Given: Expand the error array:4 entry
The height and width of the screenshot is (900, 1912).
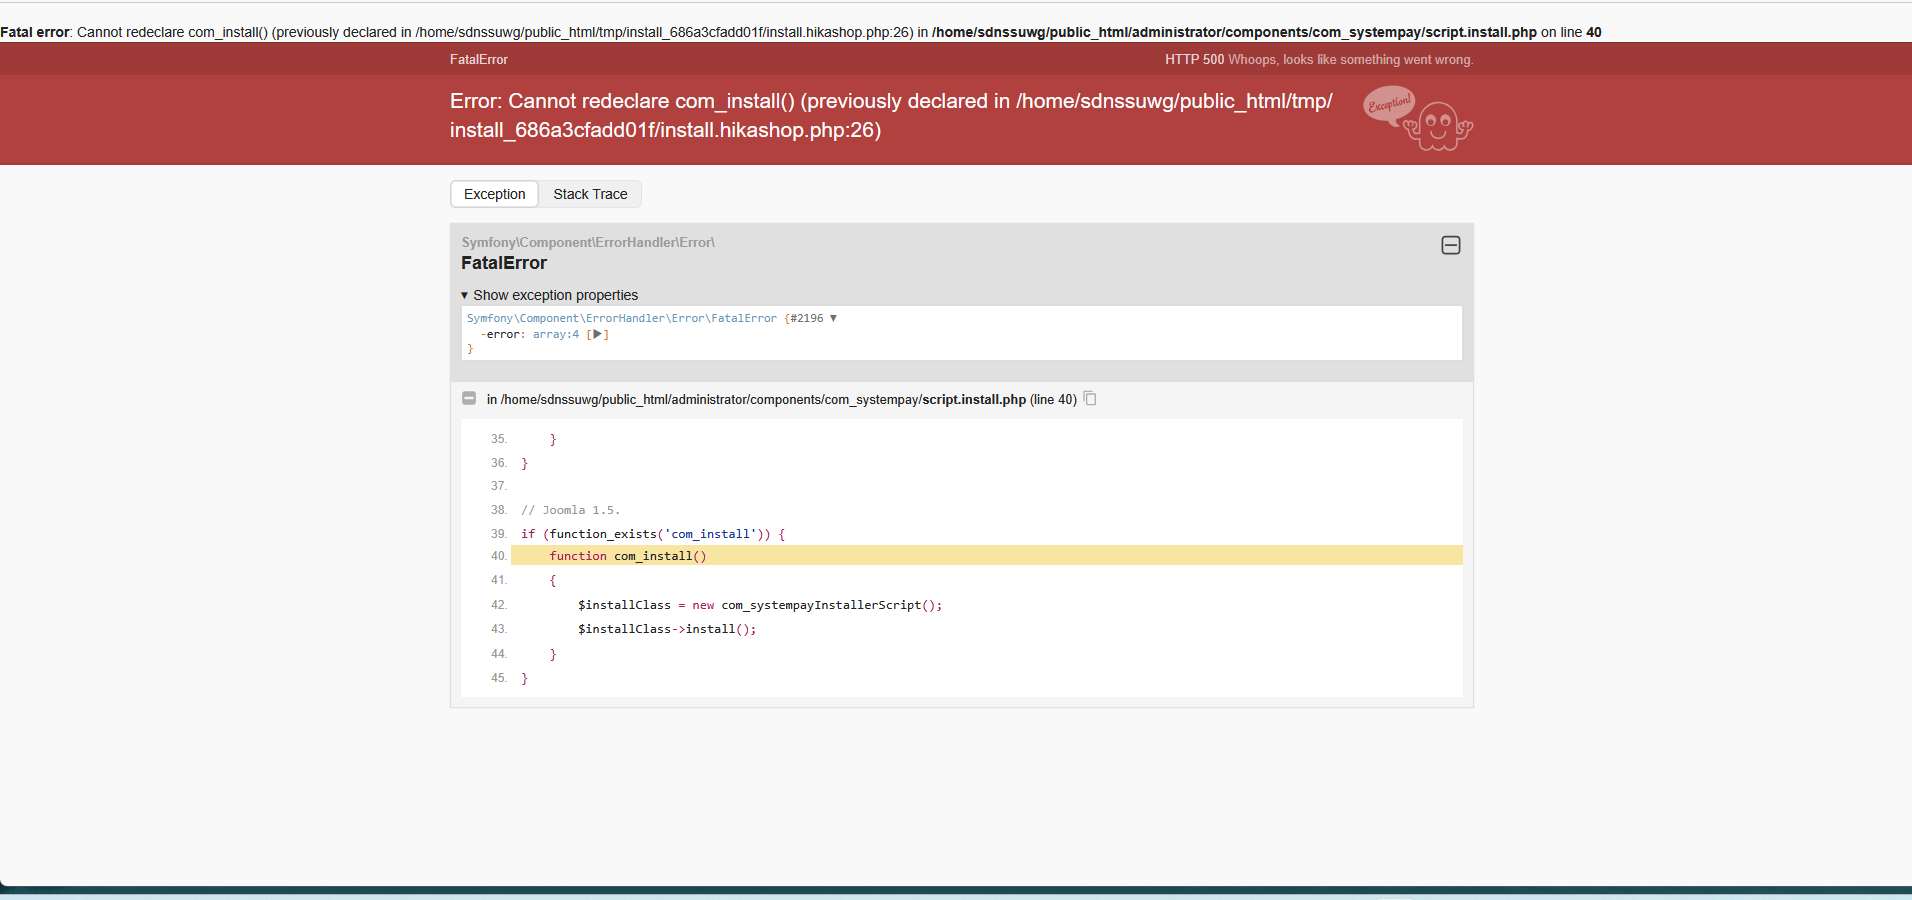Looking at the screenshot, I should [597, 334].
